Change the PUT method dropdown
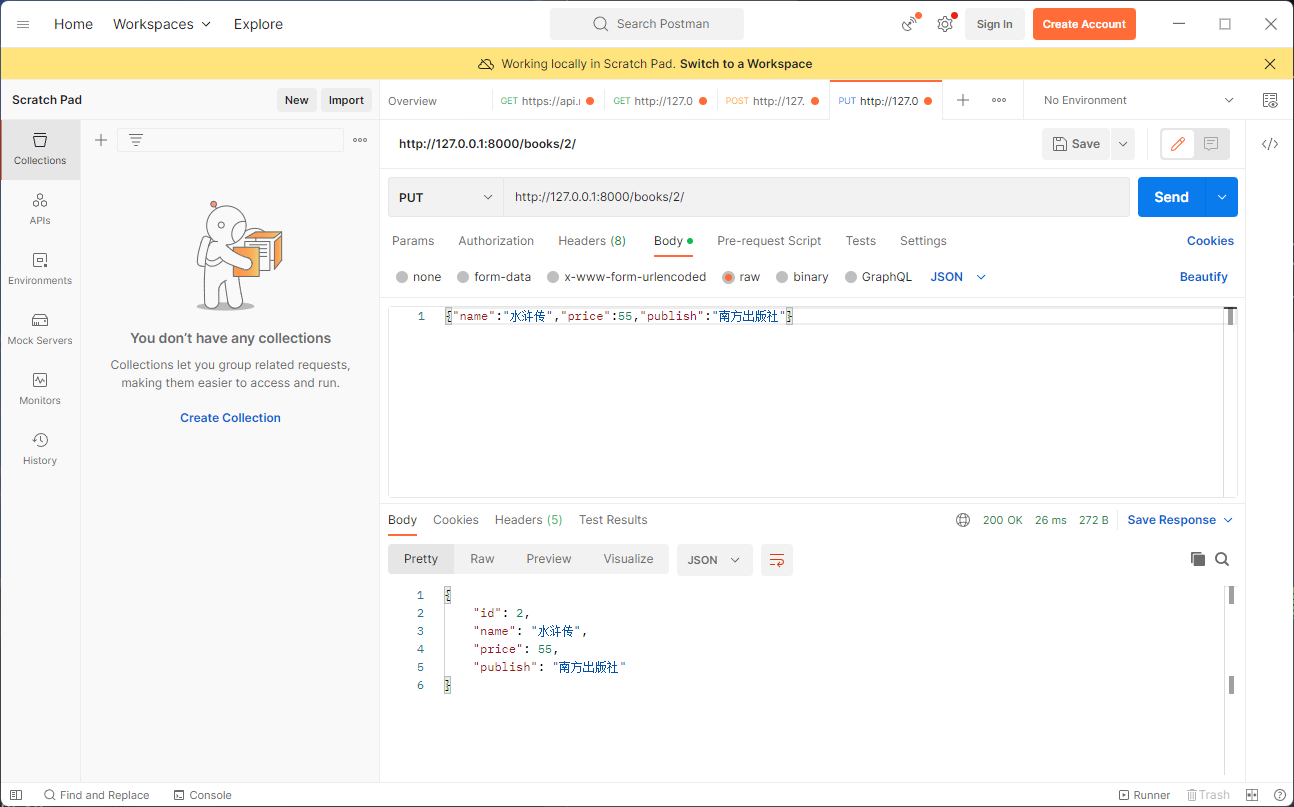 point(446,197)
